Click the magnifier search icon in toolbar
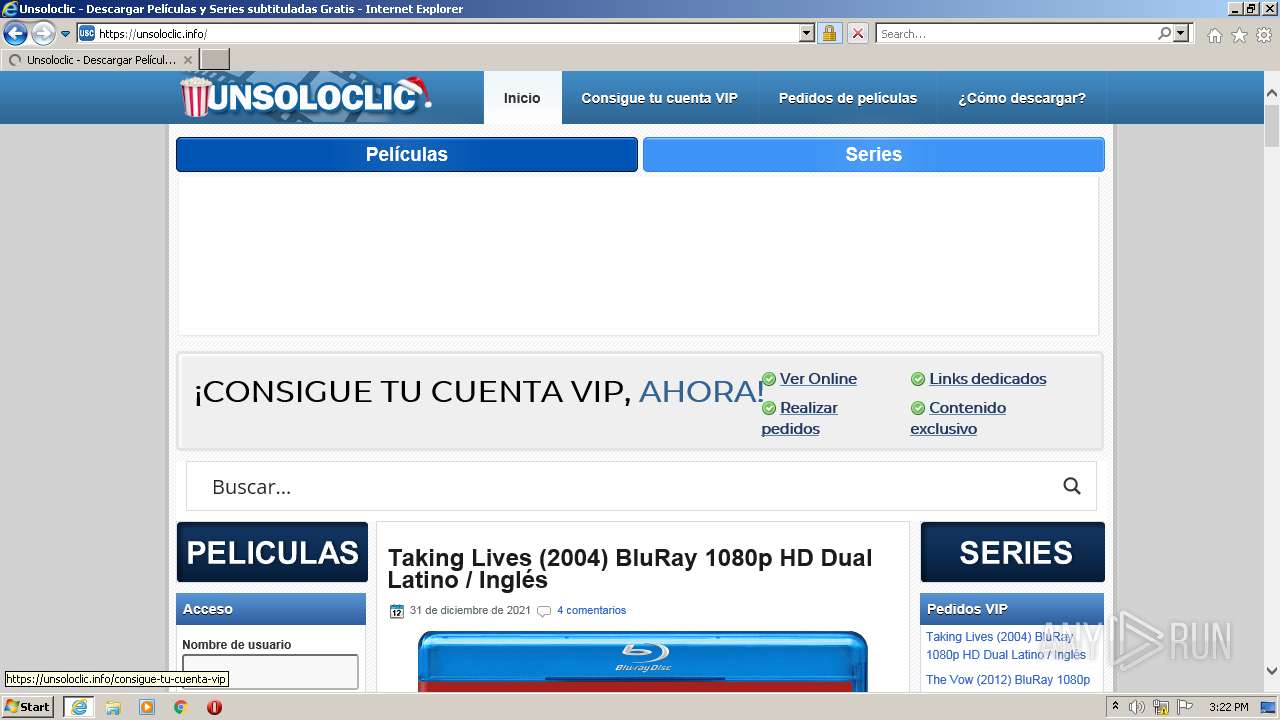Screen dimensions: 1280x720 (x=1164, y=33)
